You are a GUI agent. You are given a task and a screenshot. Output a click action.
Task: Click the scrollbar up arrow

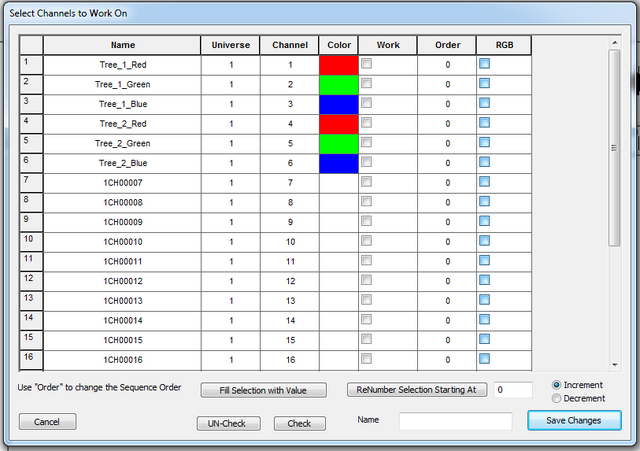pyautogui.click(x=615, y=42)
